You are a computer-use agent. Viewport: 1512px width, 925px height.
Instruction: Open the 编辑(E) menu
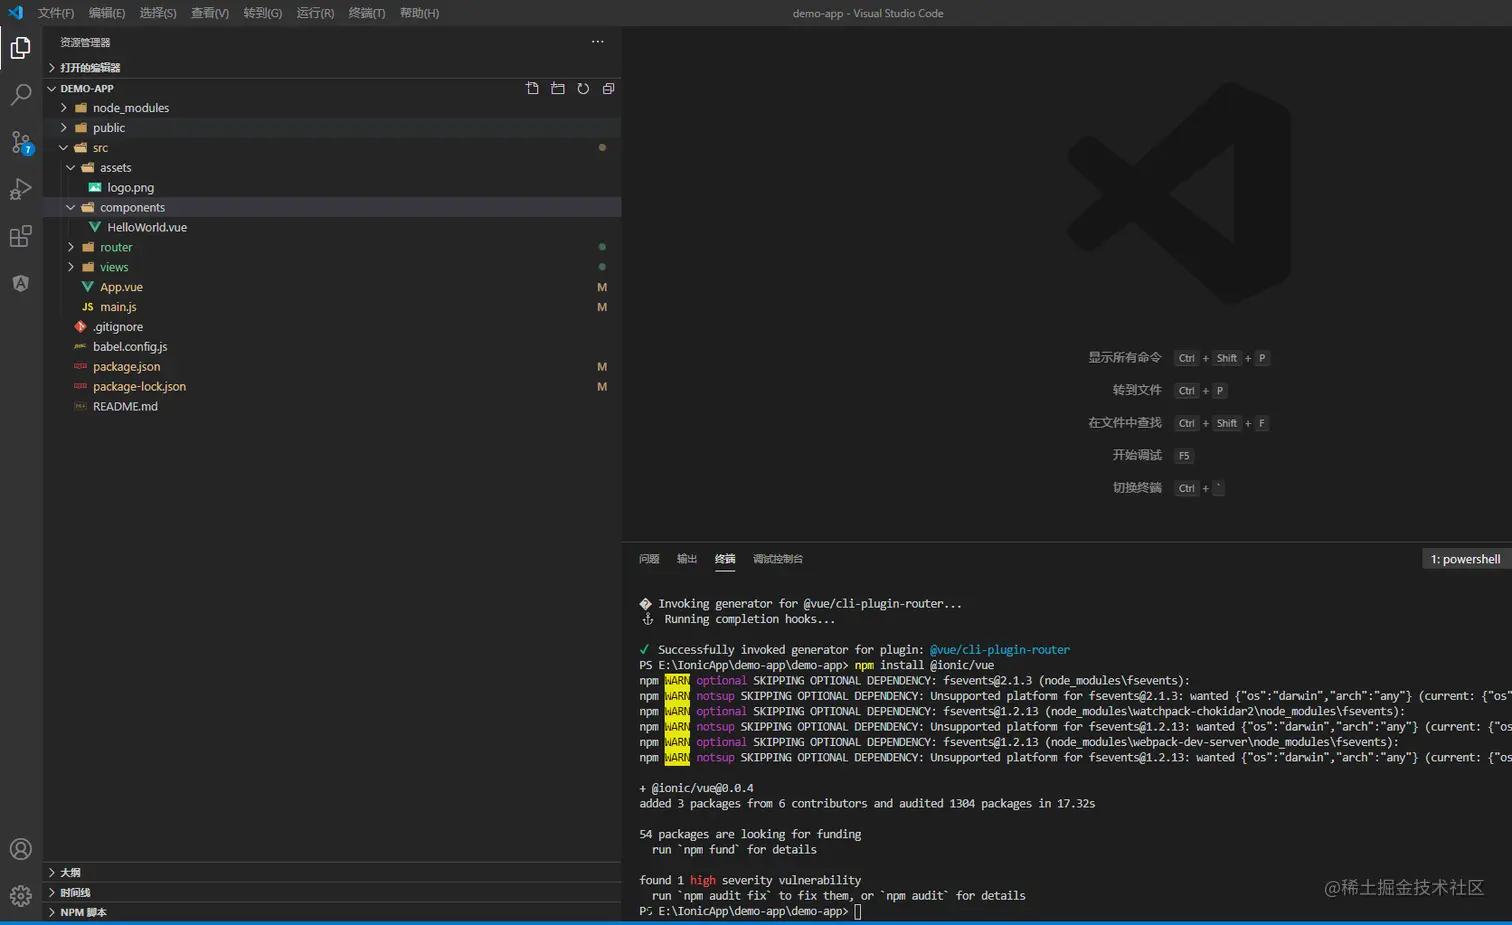tap(107, 13)
